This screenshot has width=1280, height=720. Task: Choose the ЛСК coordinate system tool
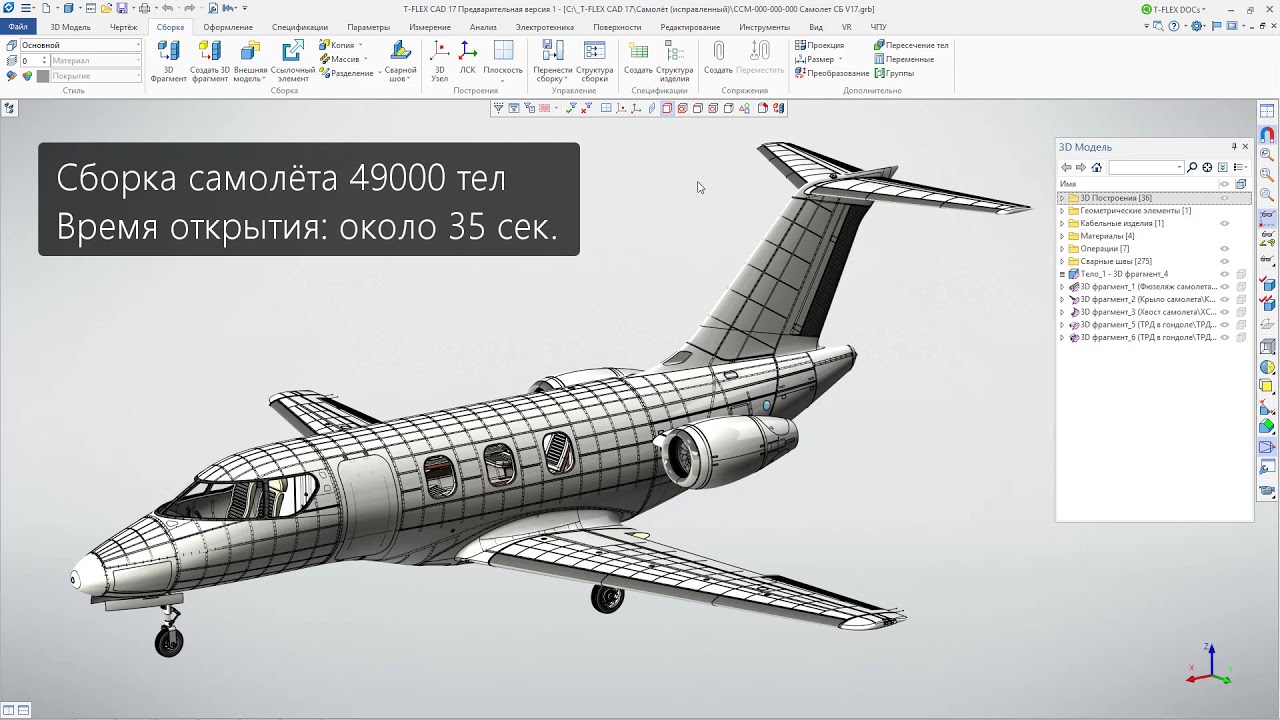pyautogui.click(x=467, y=58)
